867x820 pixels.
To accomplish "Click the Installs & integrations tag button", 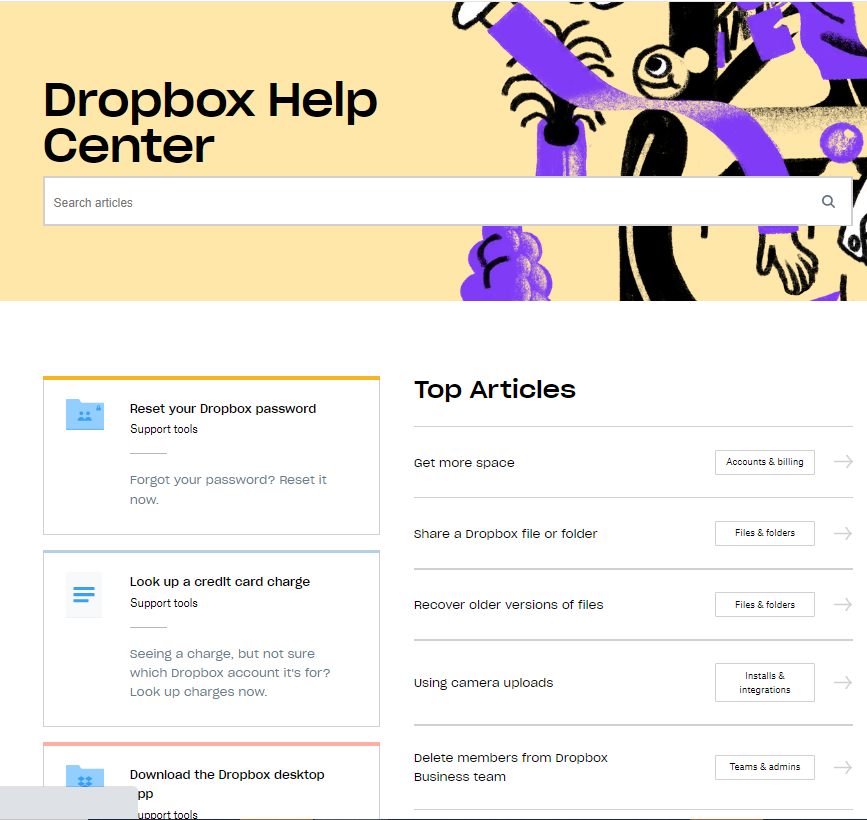I will pos(765,682).
